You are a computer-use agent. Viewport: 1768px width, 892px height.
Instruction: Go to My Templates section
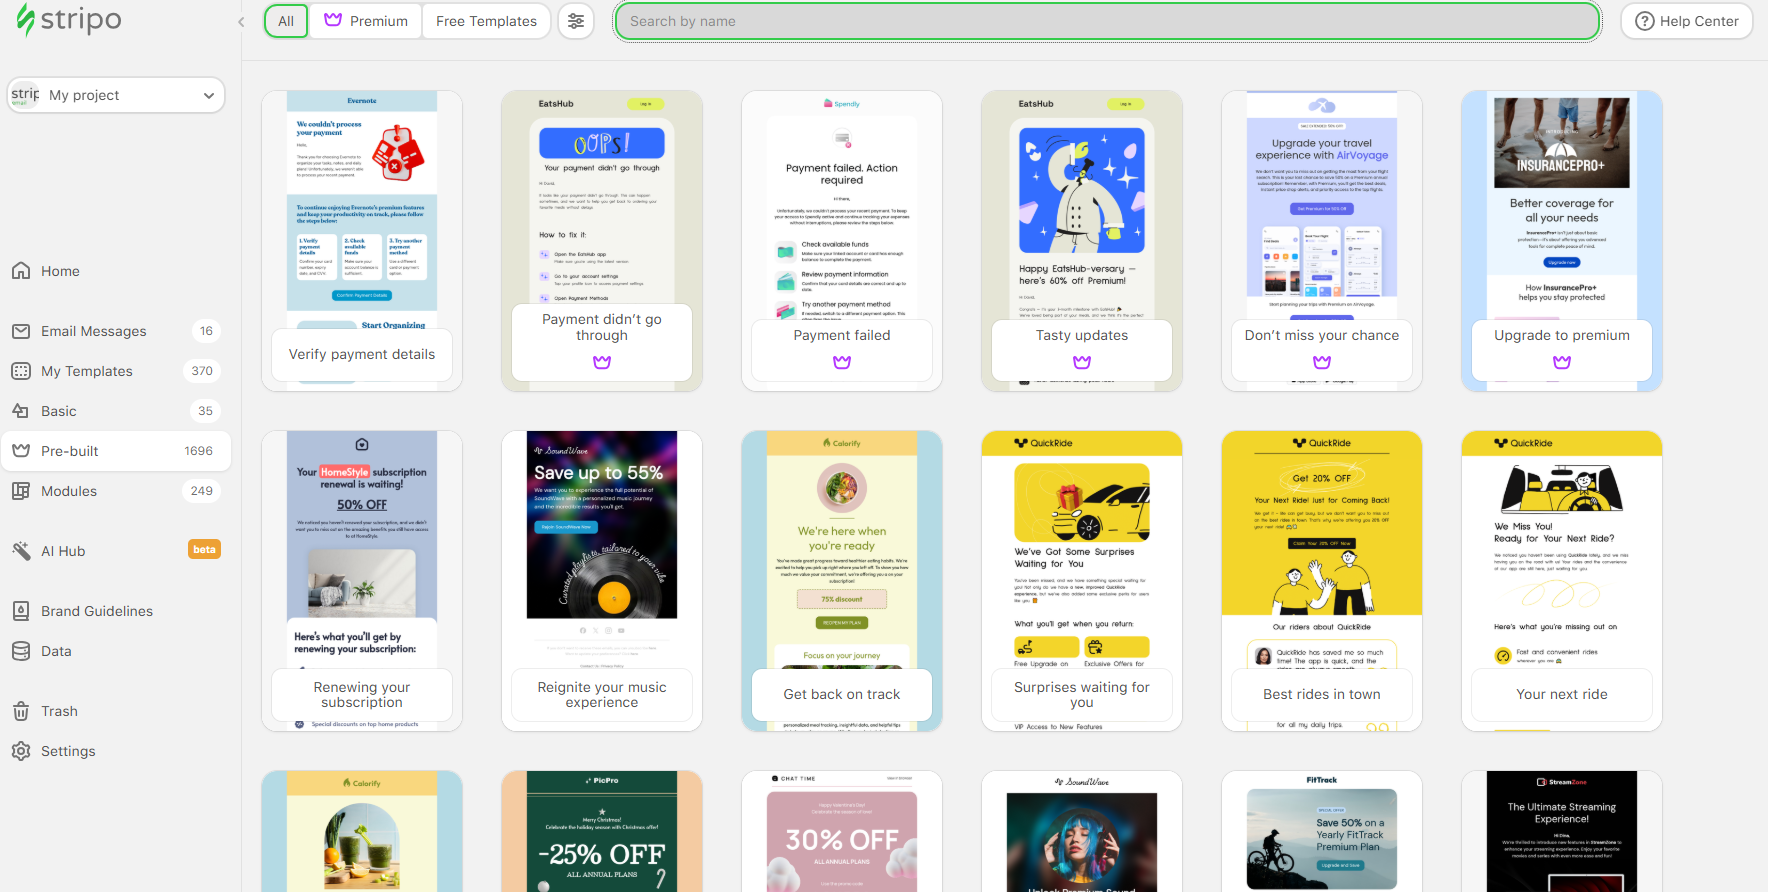87,371
